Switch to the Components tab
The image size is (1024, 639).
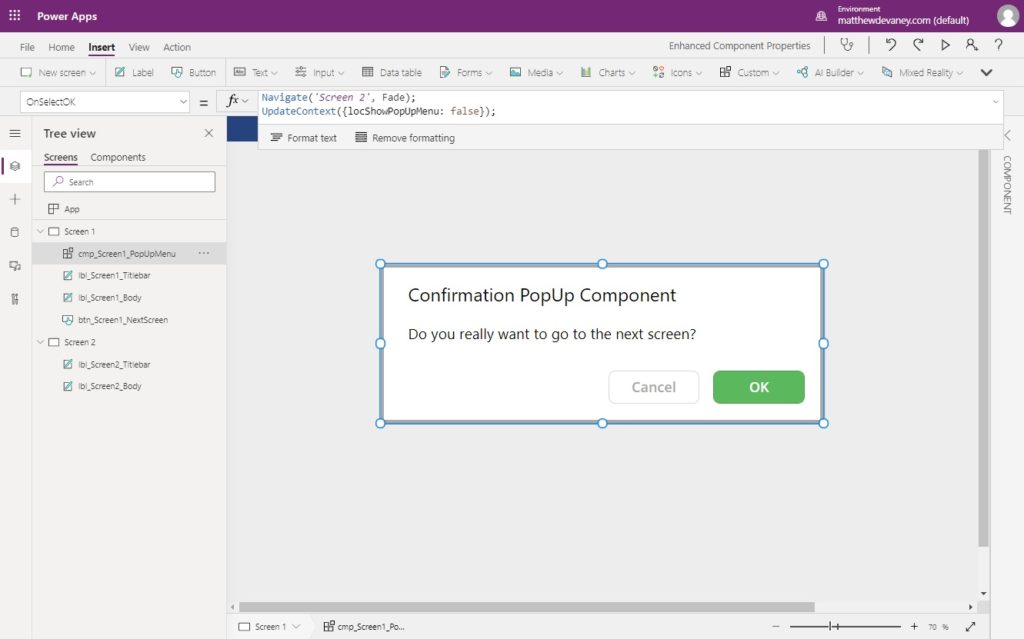(118, 157)
